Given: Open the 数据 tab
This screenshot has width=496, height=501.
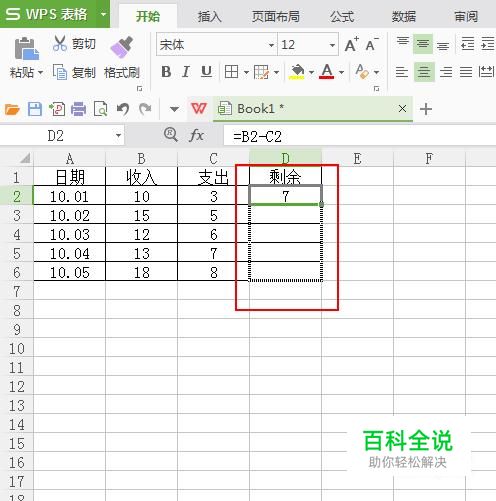Looking at the screenshot, I should pos(404,16).
